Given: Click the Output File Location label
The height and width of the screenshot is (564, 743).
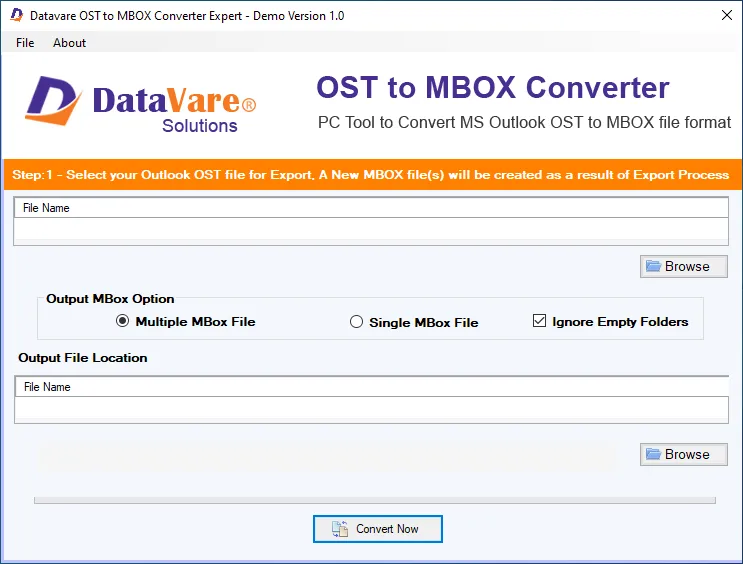Looking at the screenshot, I should coord(83,358).
